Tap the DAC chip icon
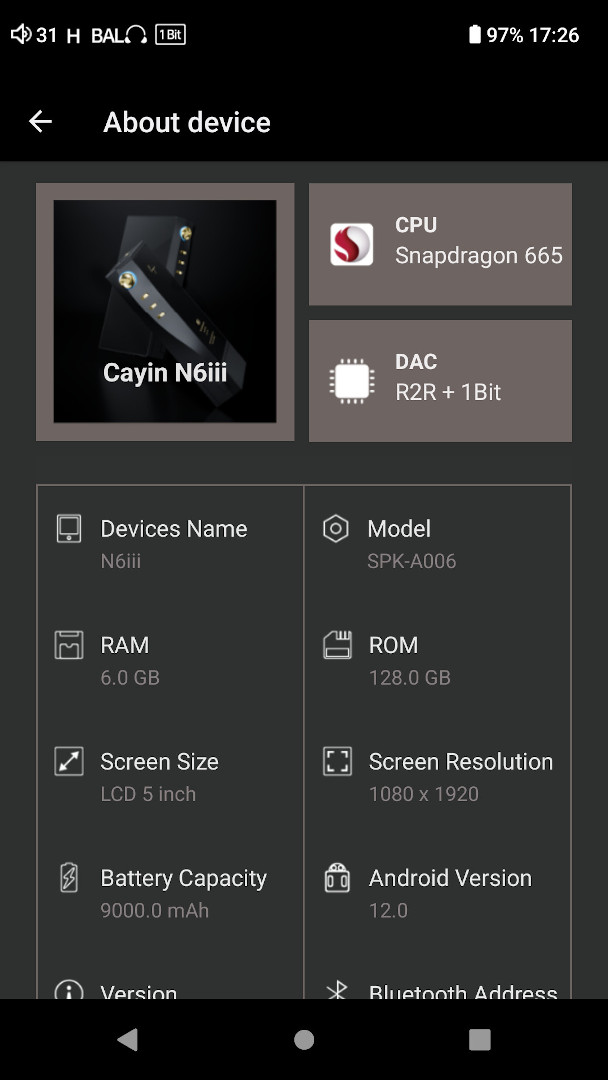This screenshot has width=608, height=1080. pyautogui.click(x=352, y=381)
